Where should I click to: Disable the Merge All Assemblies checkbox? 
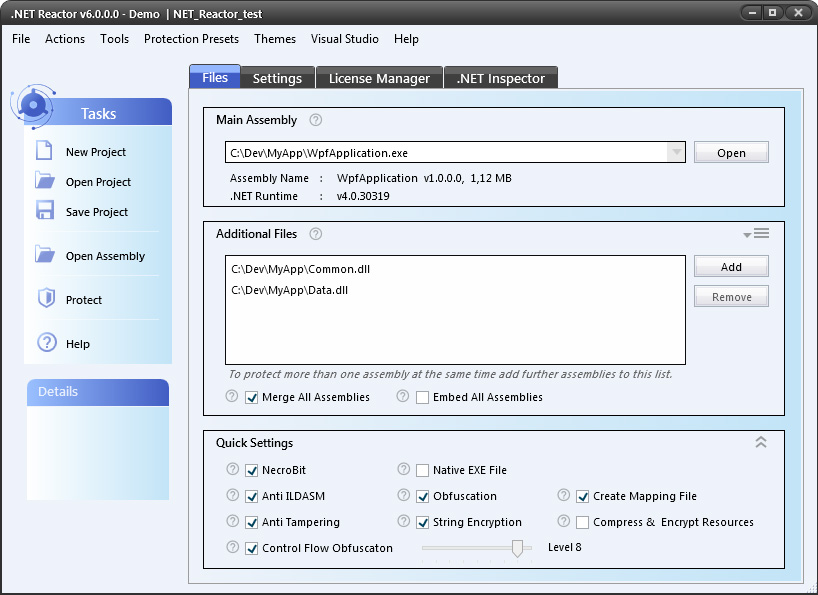click(252, 397)
